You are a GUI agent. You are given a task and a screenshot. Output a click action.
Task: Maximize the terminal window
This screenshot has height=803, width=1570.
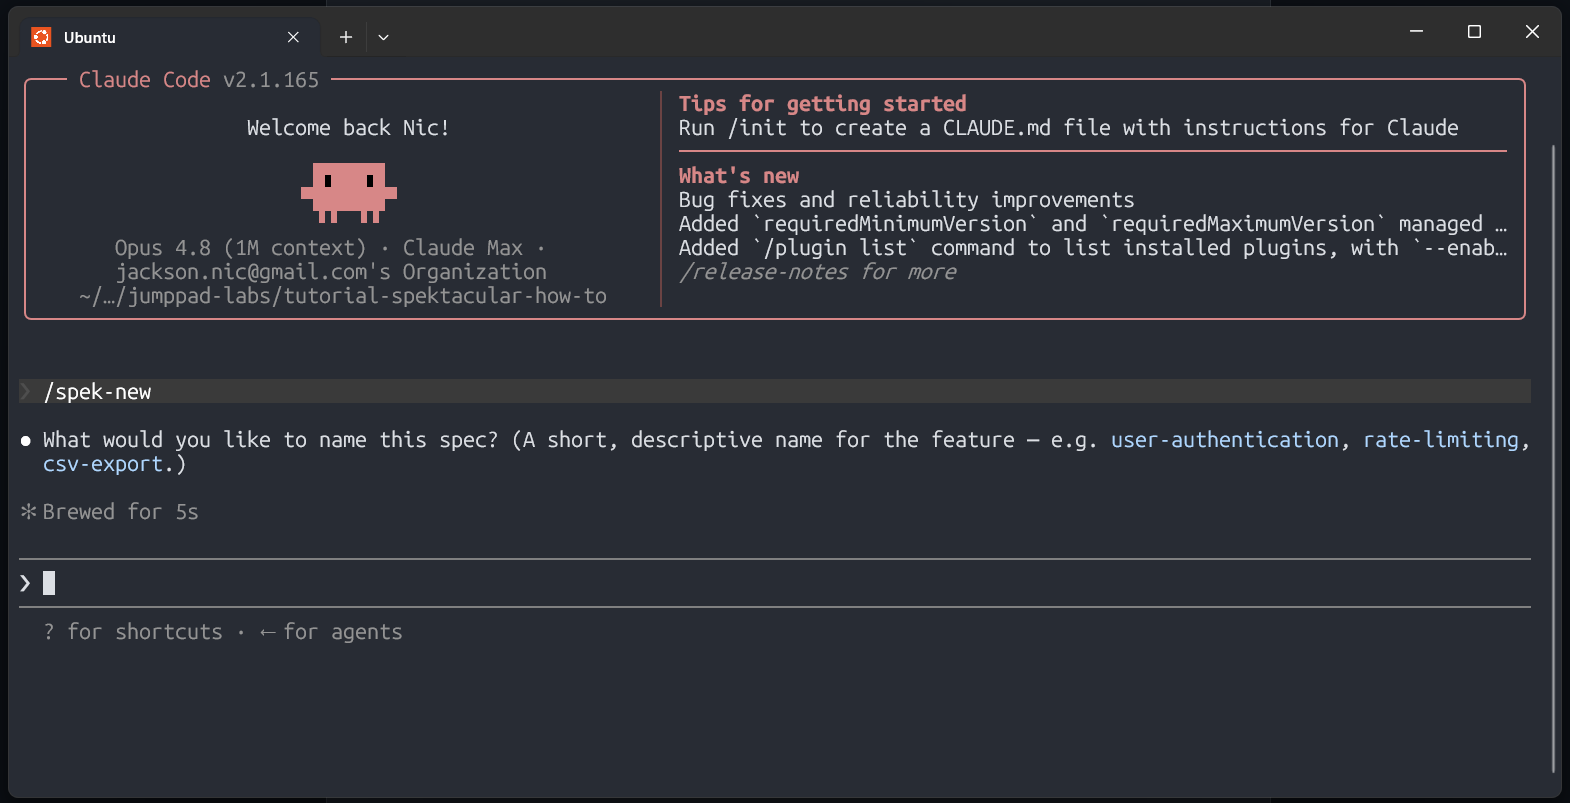(x=1474, y=32)
